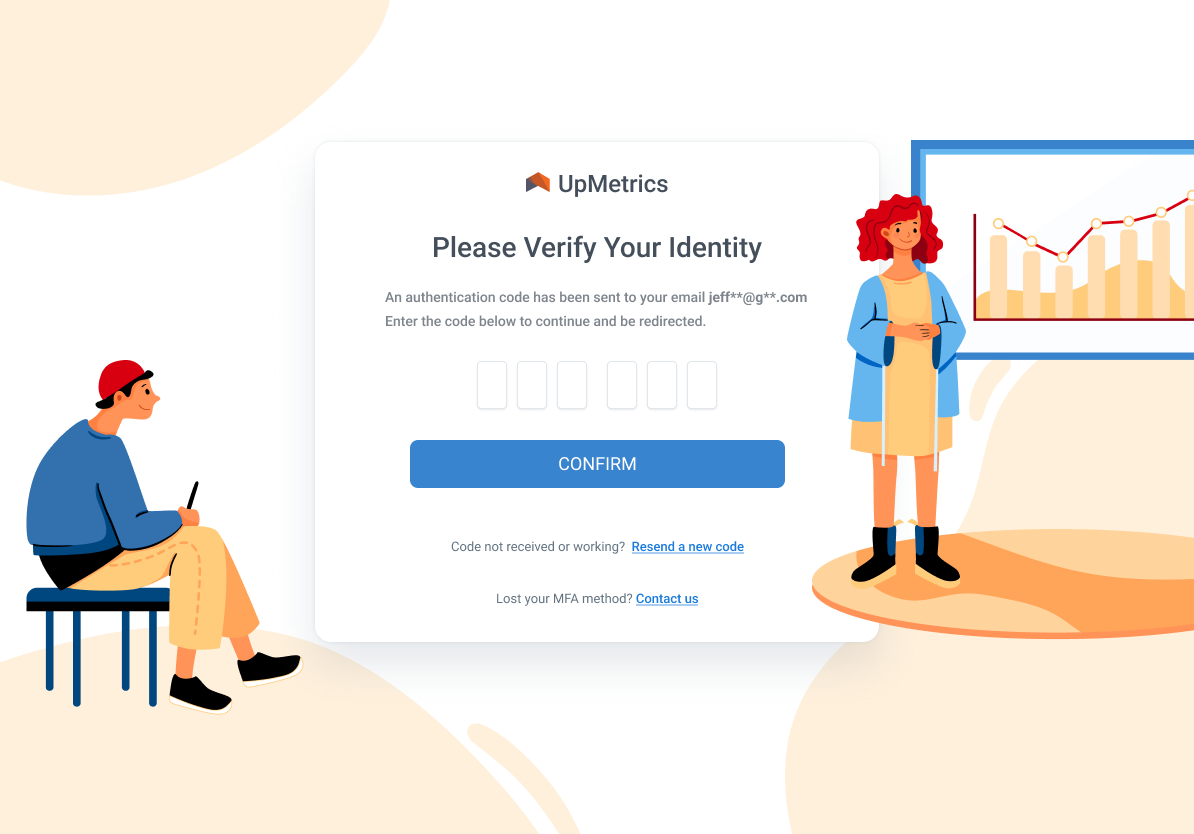Click the UpMetrics brand name text
The height and width of the screenshot is (834, 1194).
click(x=613, y=184)
